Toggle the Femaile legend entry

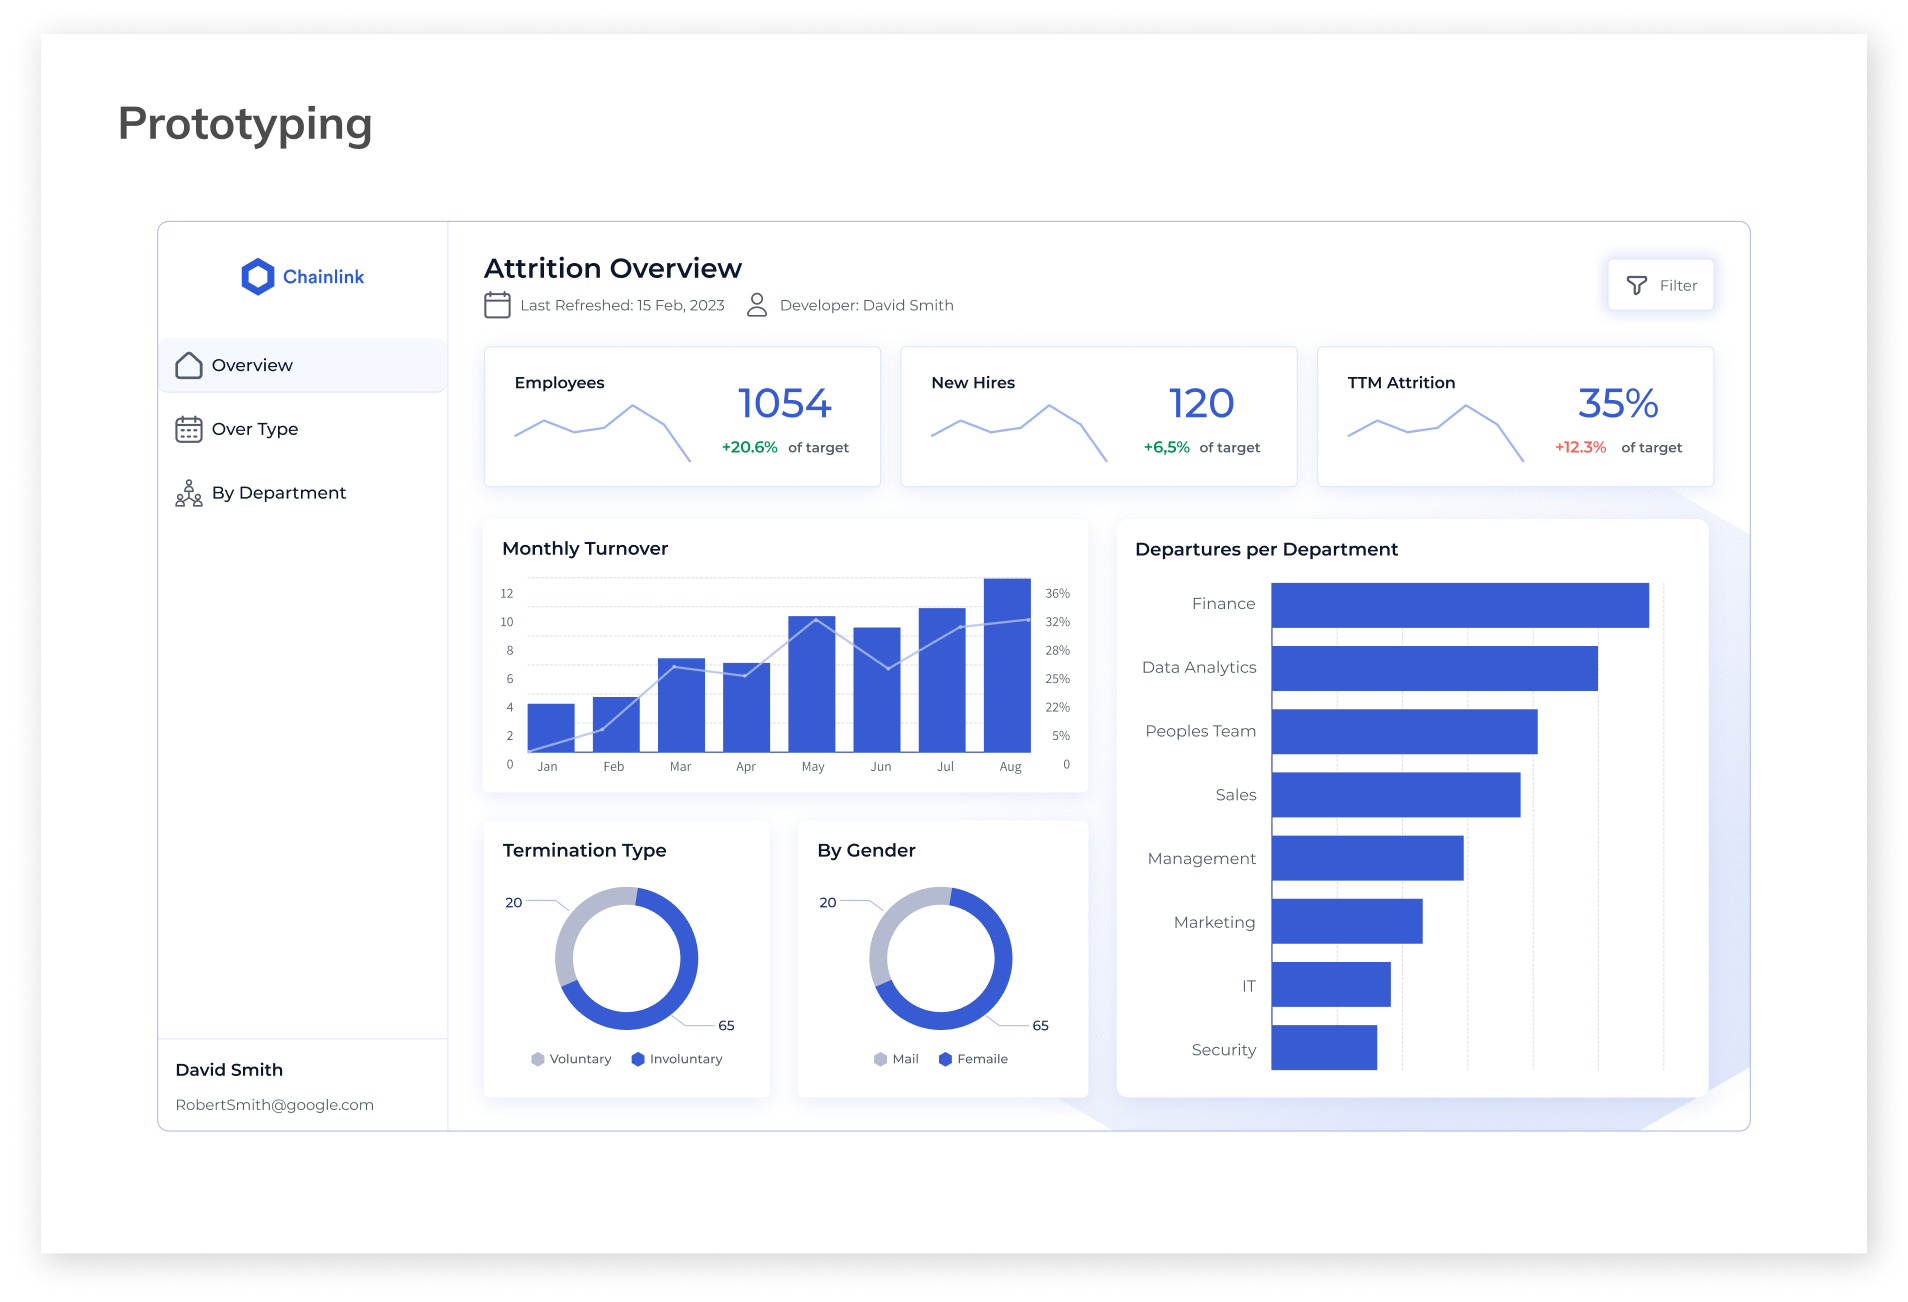[944, 1059]
